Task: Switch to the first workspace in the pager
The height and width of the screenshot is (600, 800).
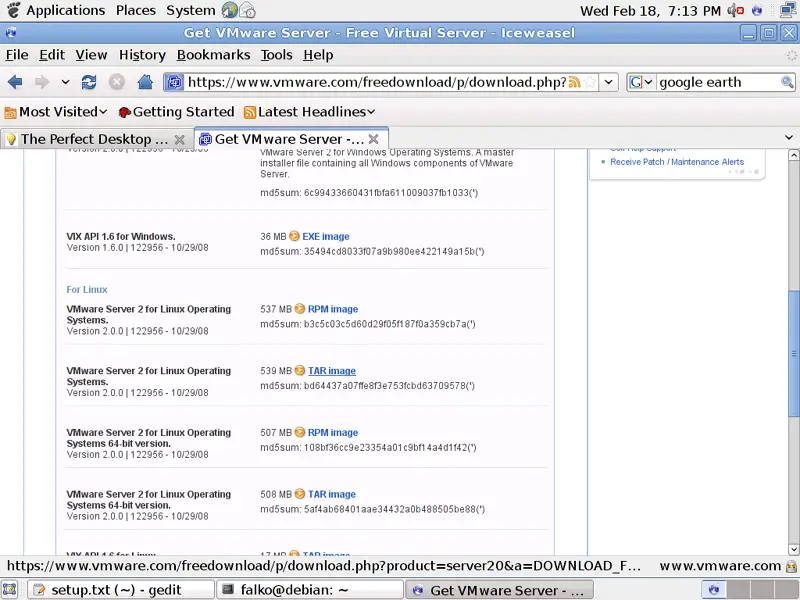Action: 714,590
